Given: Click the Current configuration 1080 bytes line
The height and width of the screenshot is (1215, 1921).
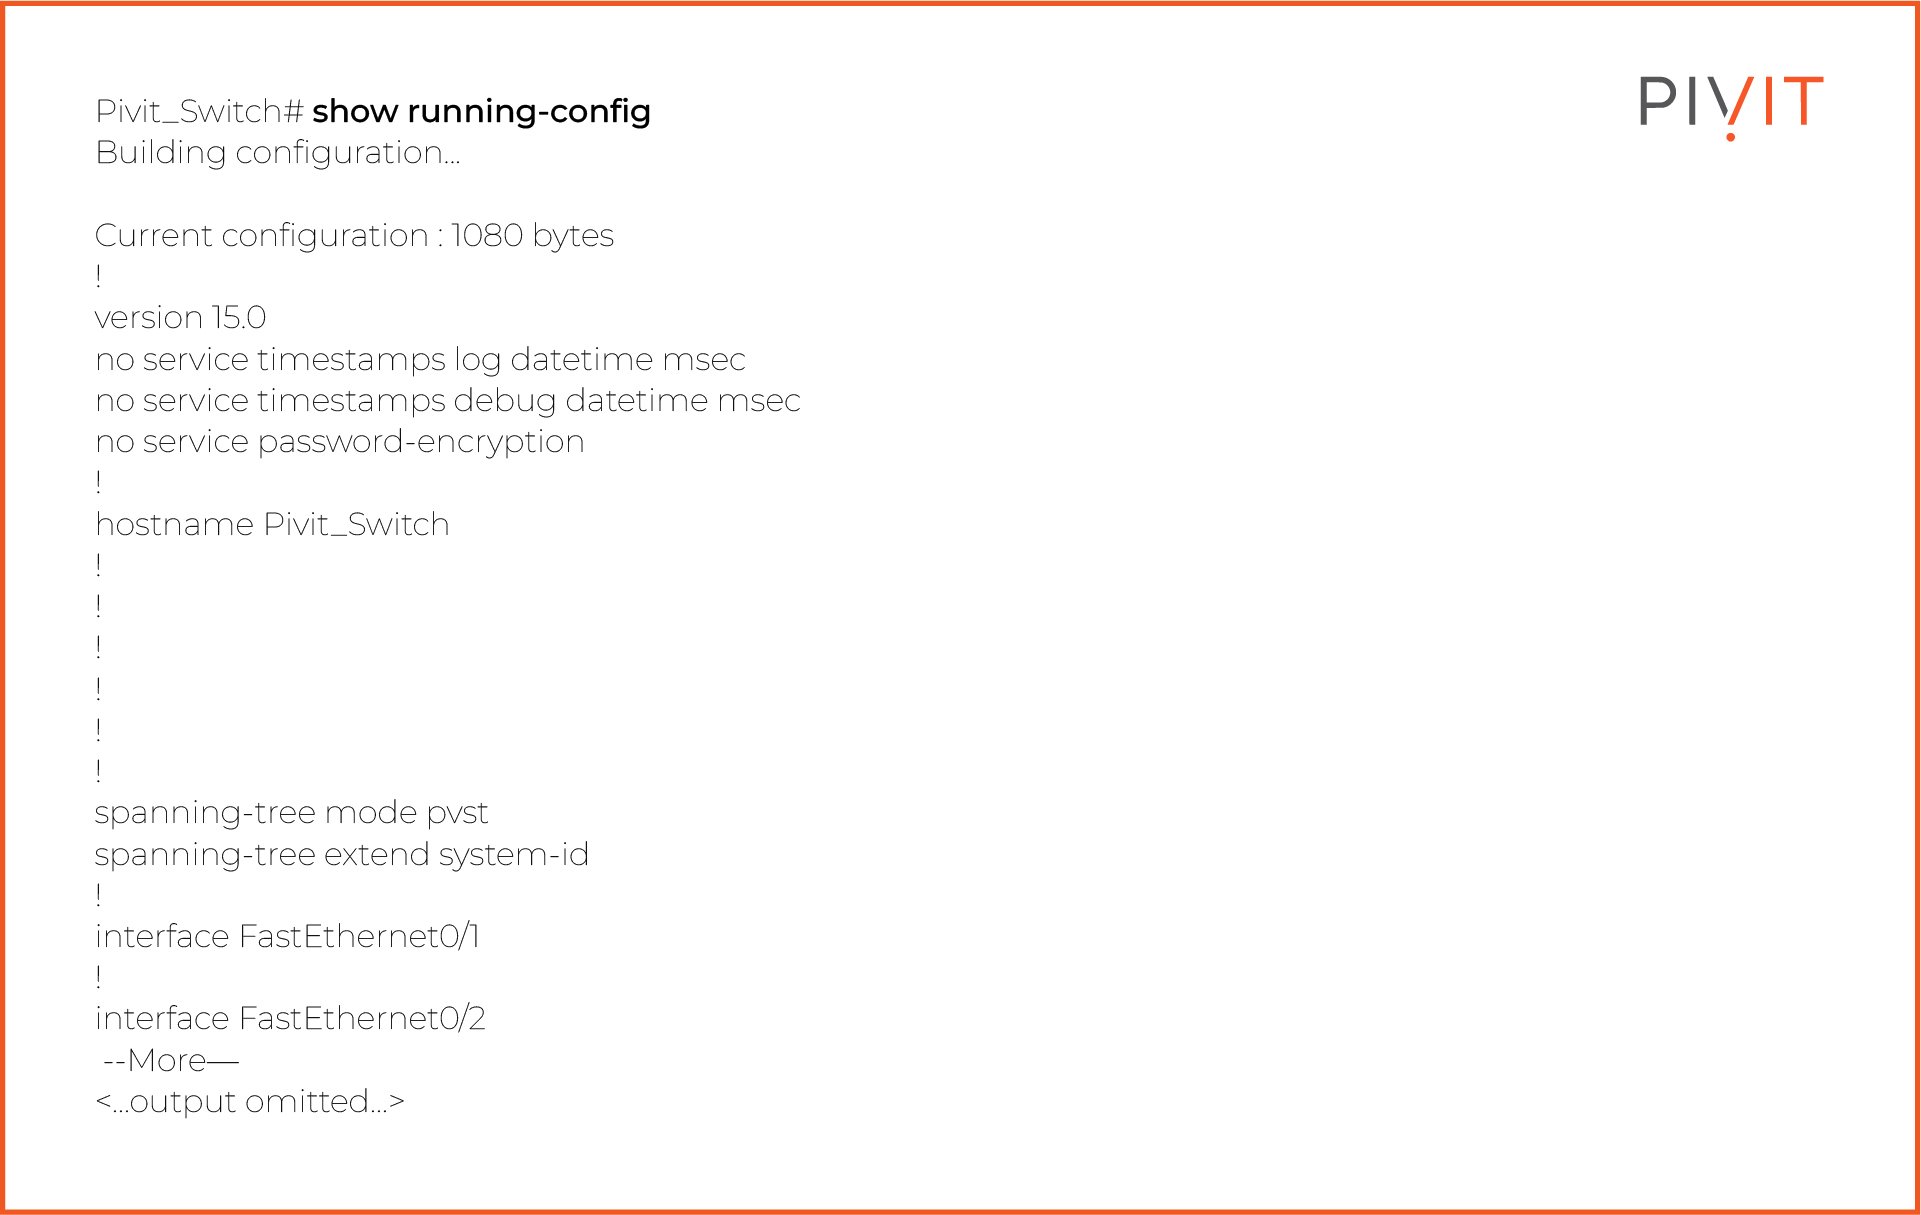Looking at the screenshot, I should click(x=354, y=236).
